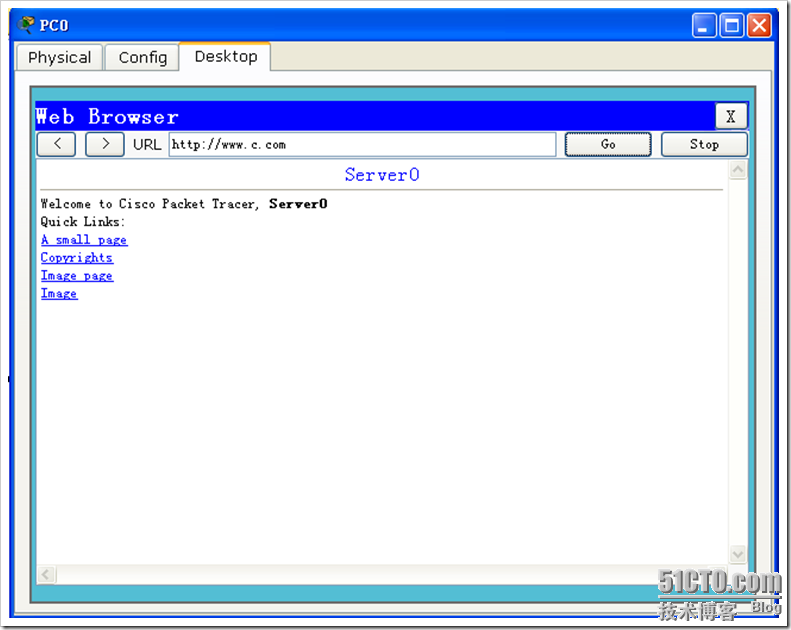Click the vertical scrollbar up arrow

738,170
